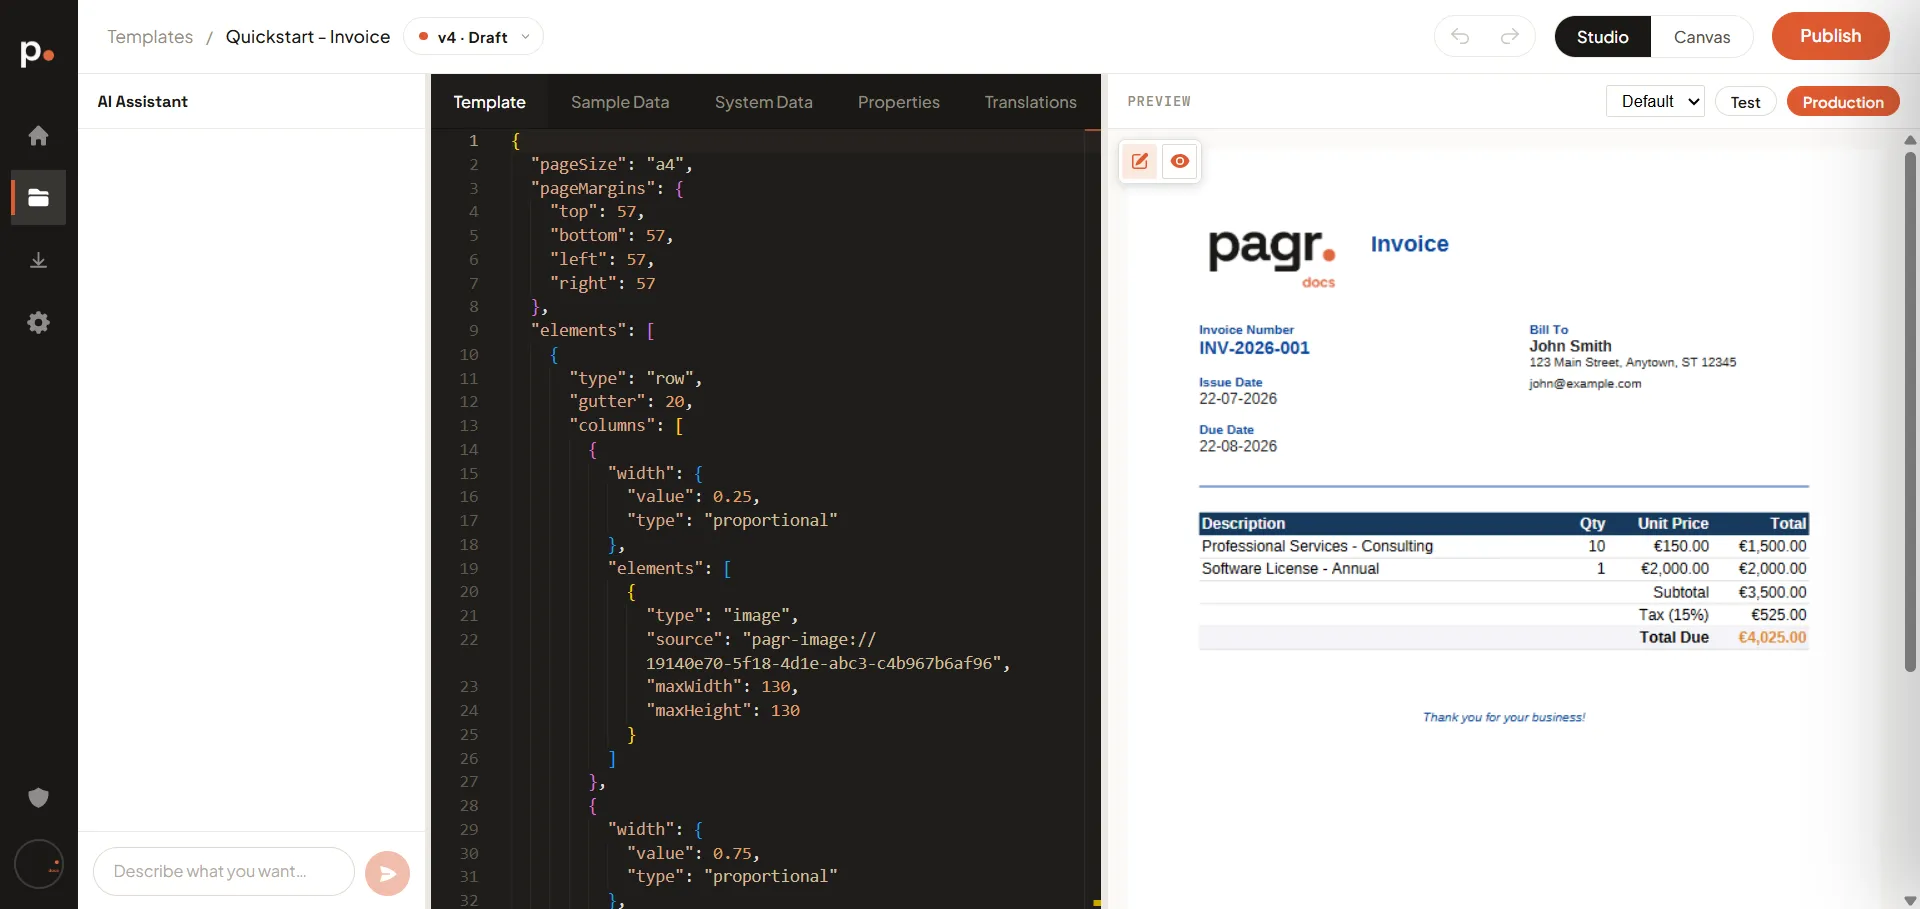Click the Invoice title in preview

pyautogui.click(x=1409, y=244)
